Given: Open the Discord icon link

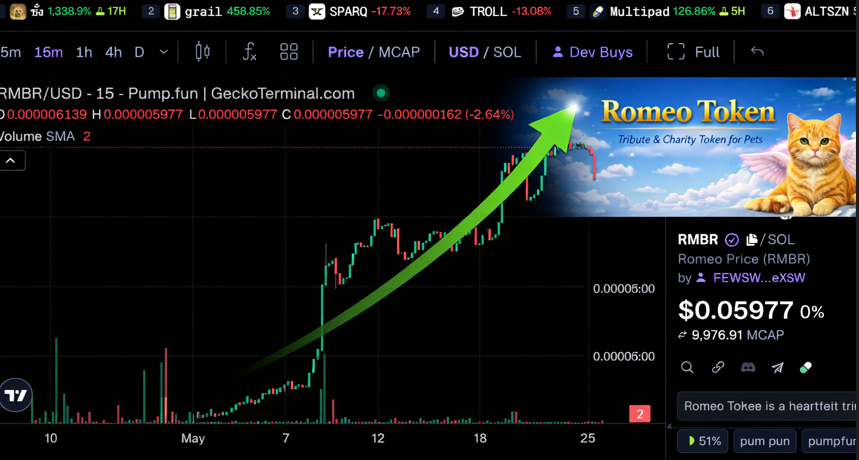Looking at the screenshot, I should tap(748, 367).
